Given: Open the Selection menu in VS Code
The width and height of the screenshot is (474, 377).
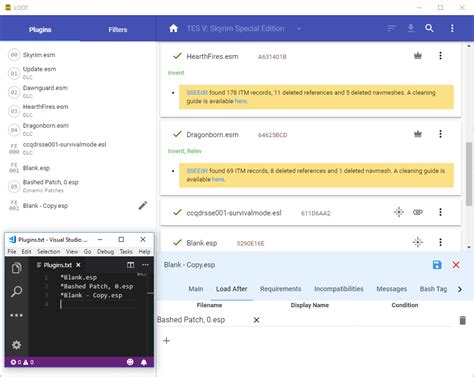Looking at the screenshot, I should tap(48, 252).
